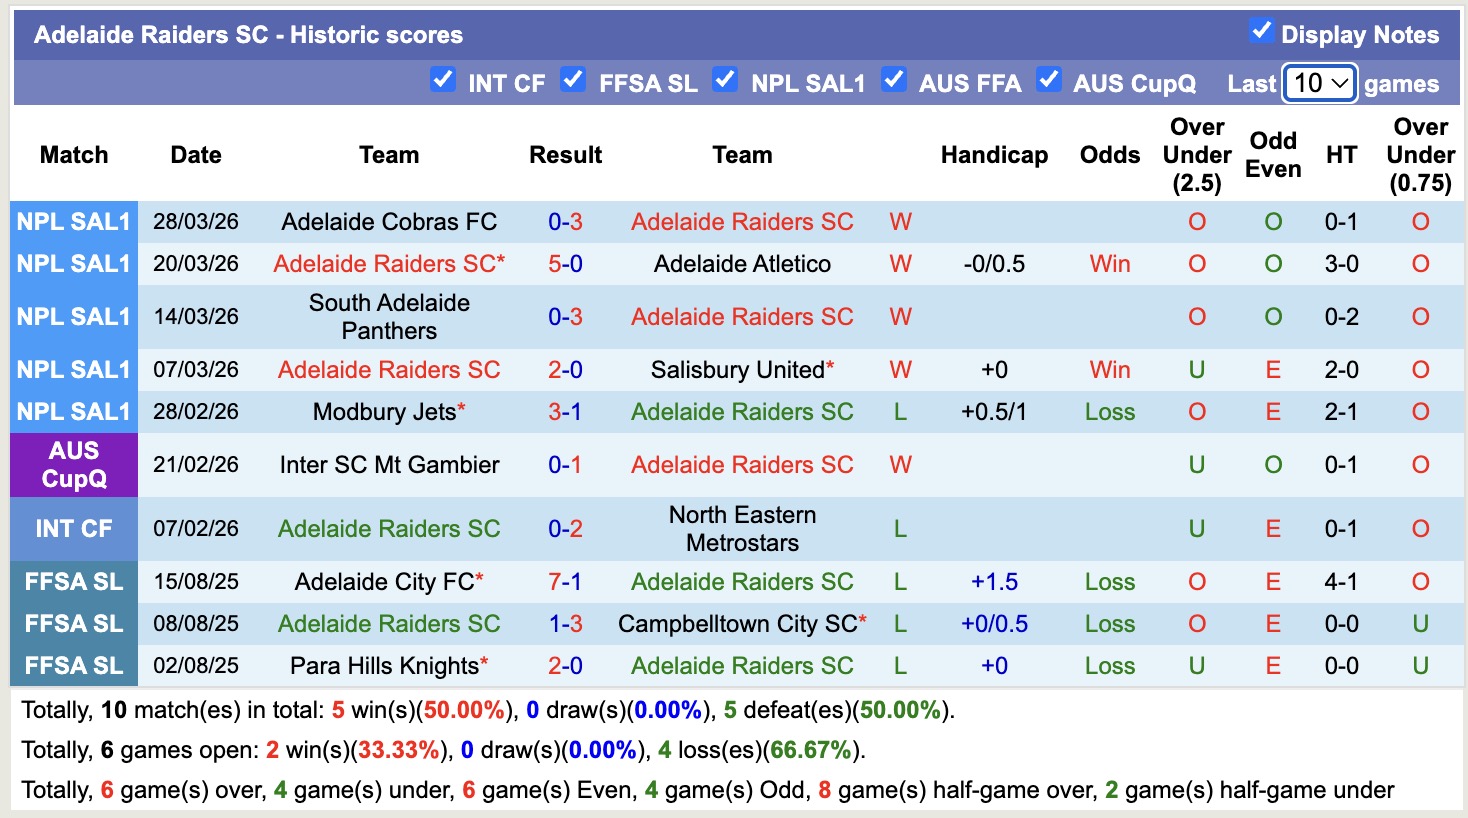The image size is (1468, 818).
Task: Select Salisbury United team link
Action: click(737, 370)
